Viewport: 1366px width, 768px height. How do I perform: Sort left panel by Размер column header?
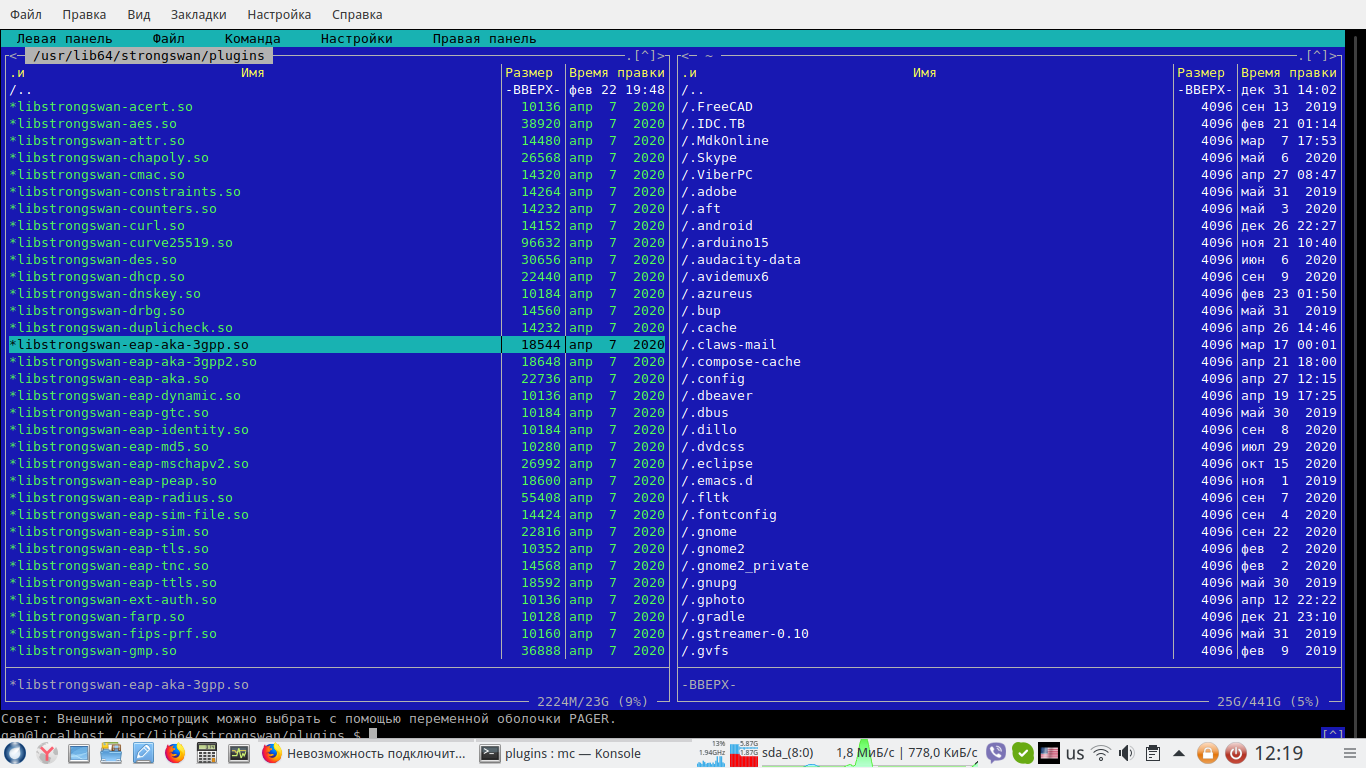click(529, 73)
